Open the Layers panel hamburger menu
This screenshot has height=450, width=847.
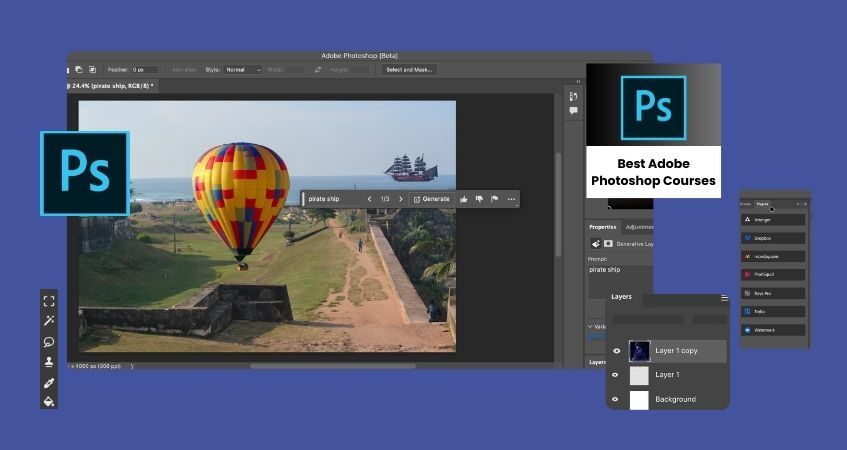[724, 298]
